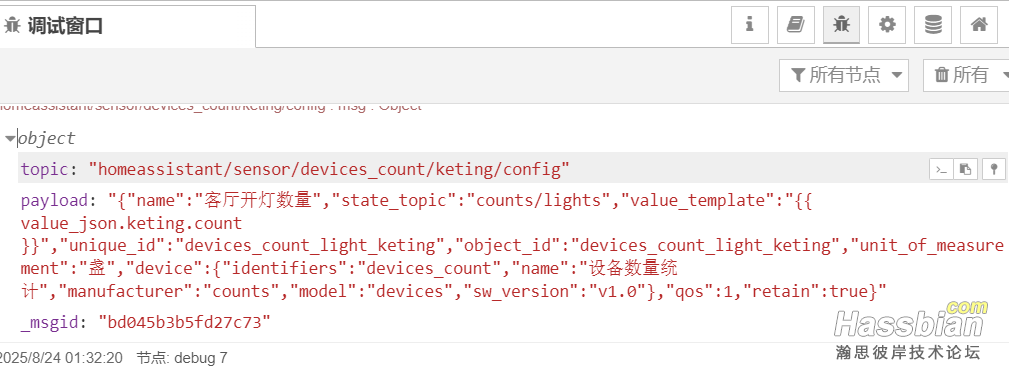Click the 2025/8/24 01:32:20 timestamp
The image size is (1009, 370).
61,358
